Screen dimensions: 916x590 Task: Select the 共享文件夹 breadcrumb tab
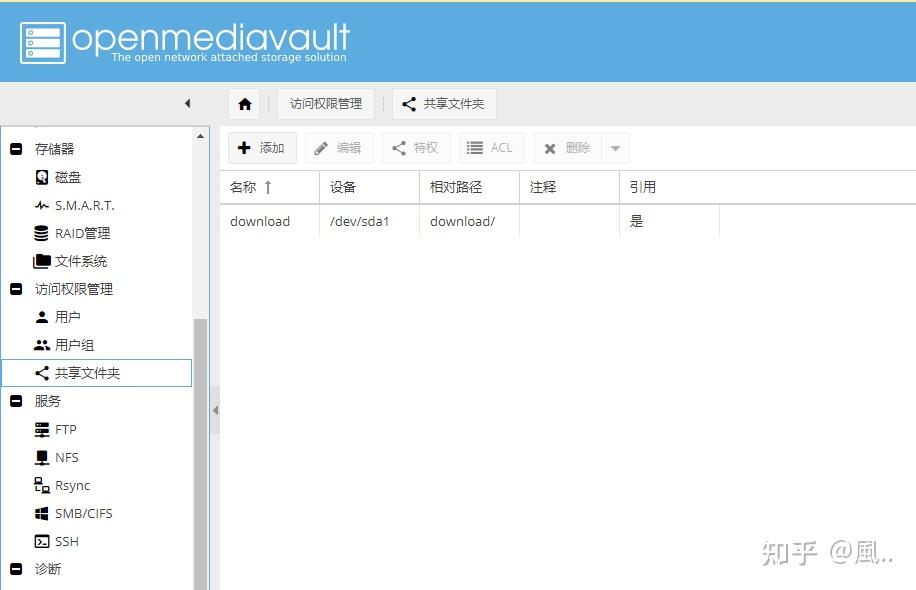click(444, 103)
